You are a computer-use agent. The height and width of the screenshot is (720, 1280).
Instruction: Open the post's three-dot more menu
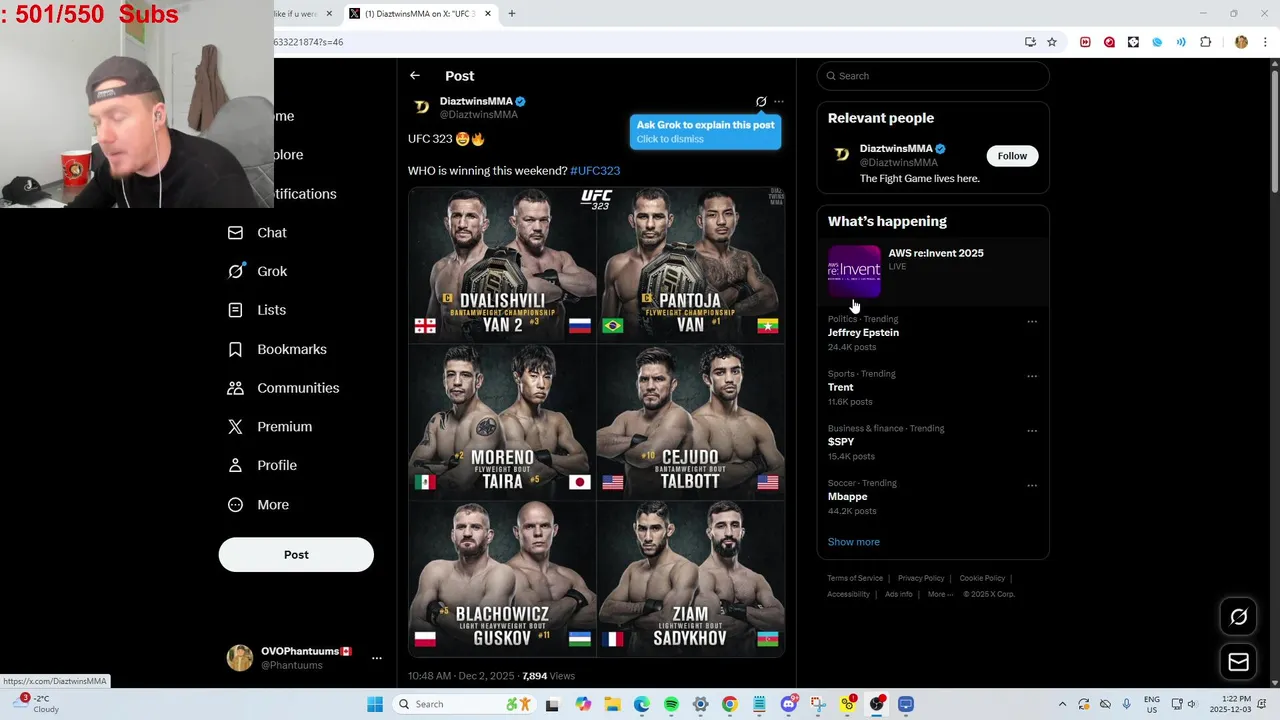coord(779,102)
